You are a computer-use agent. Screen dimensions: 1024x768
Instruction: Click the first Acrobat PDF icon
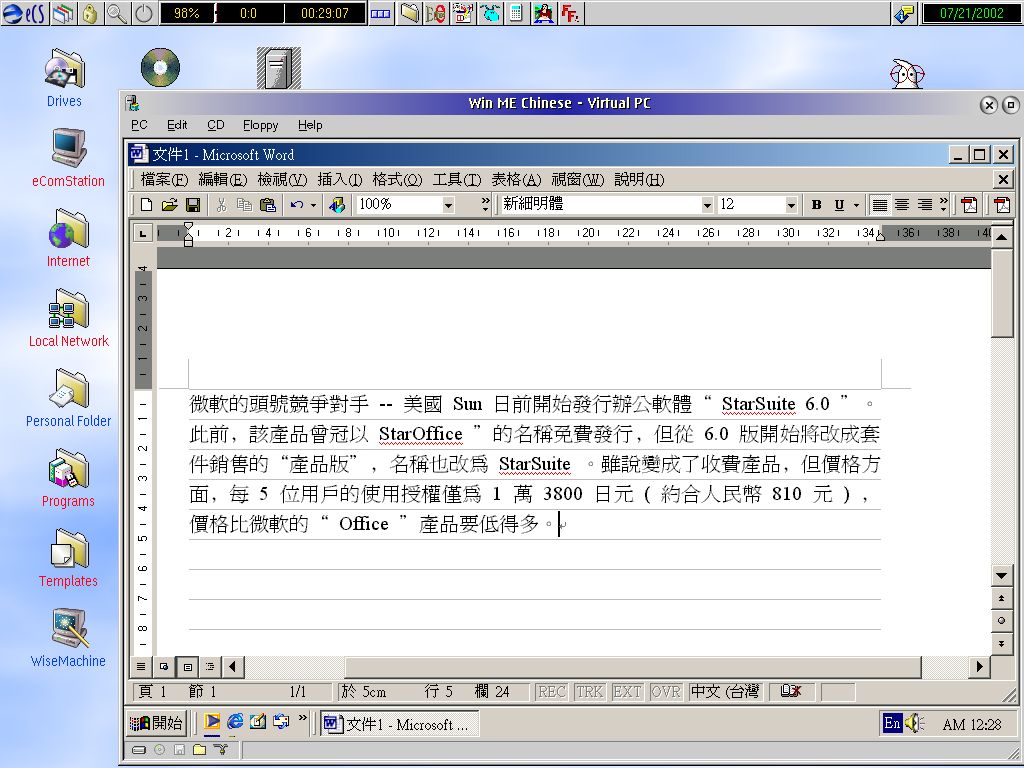969,205
